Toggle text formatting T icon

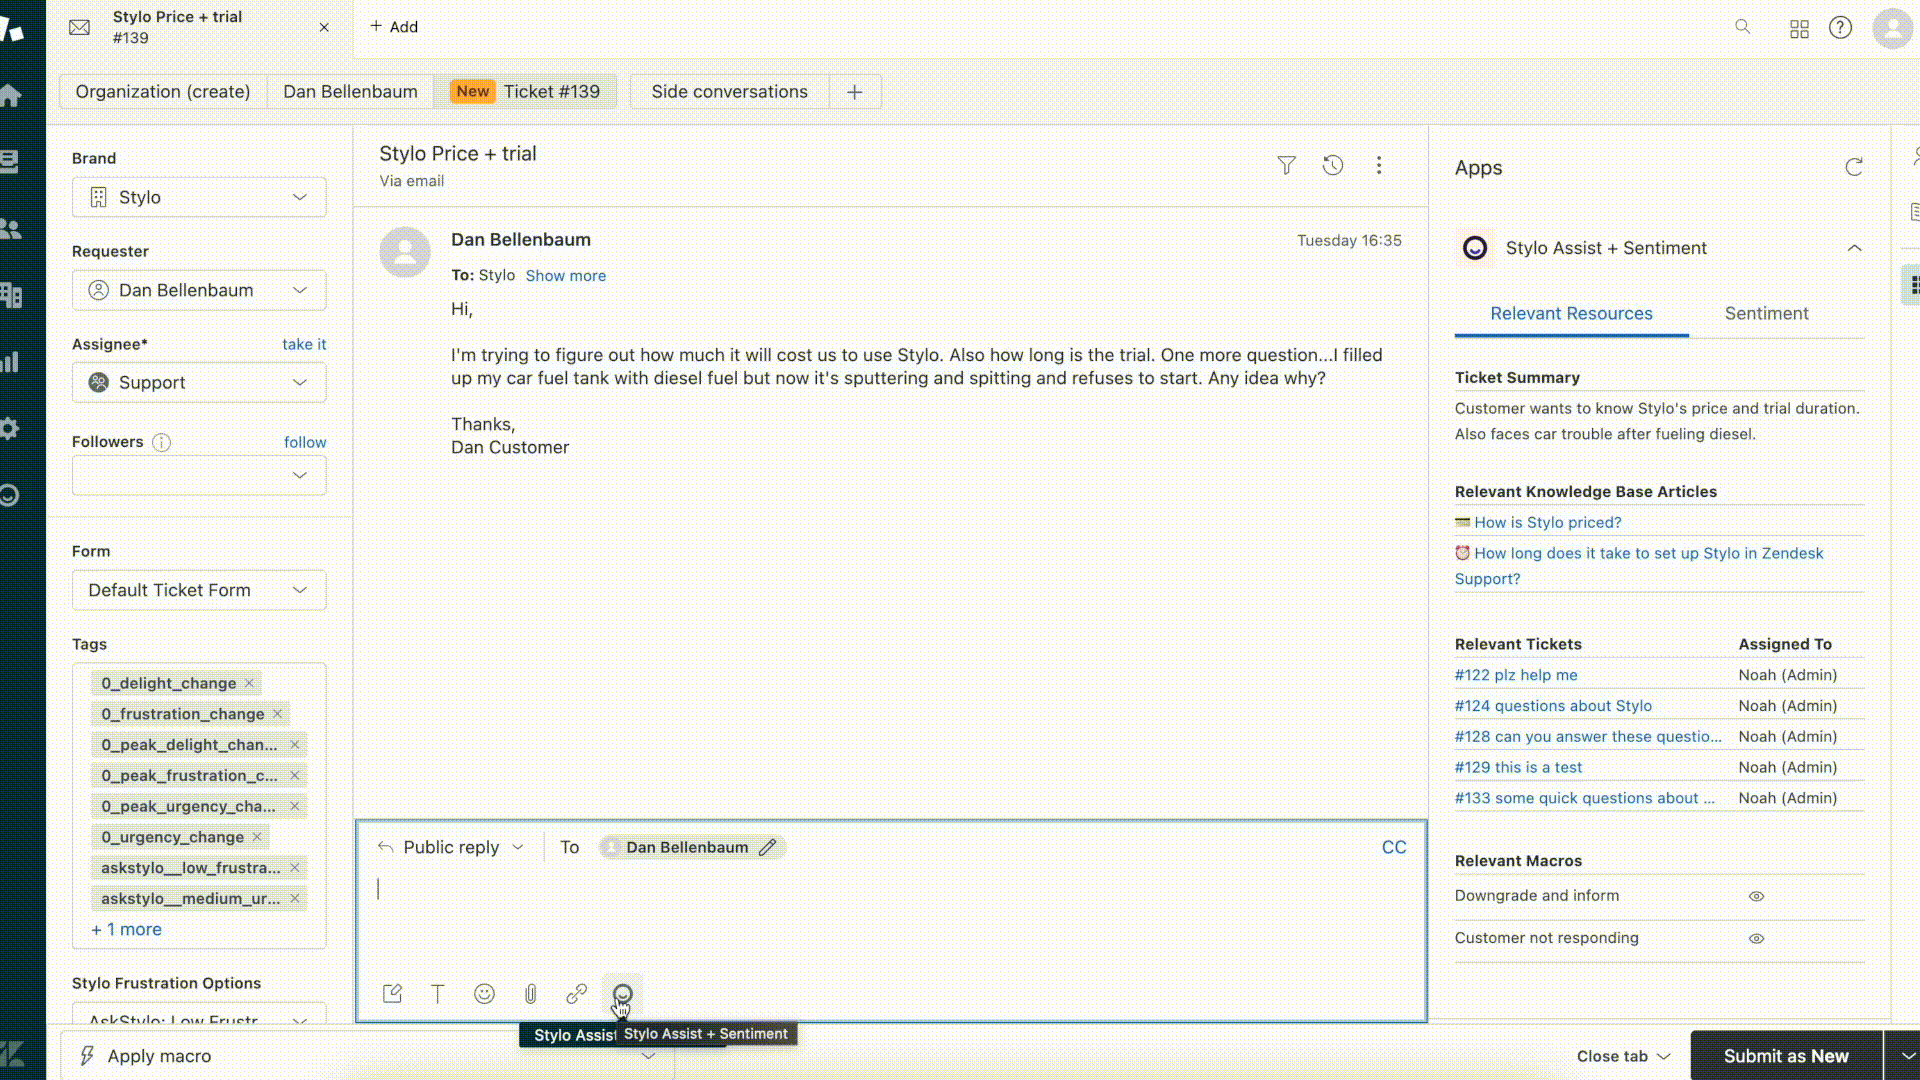point(438,994)
